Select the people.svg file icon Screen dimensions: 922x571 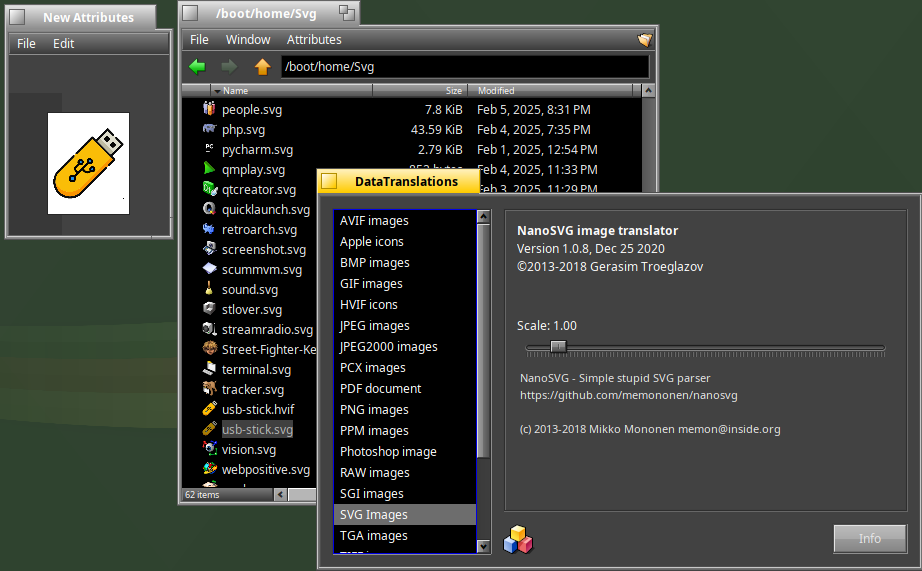coord(209,109)
